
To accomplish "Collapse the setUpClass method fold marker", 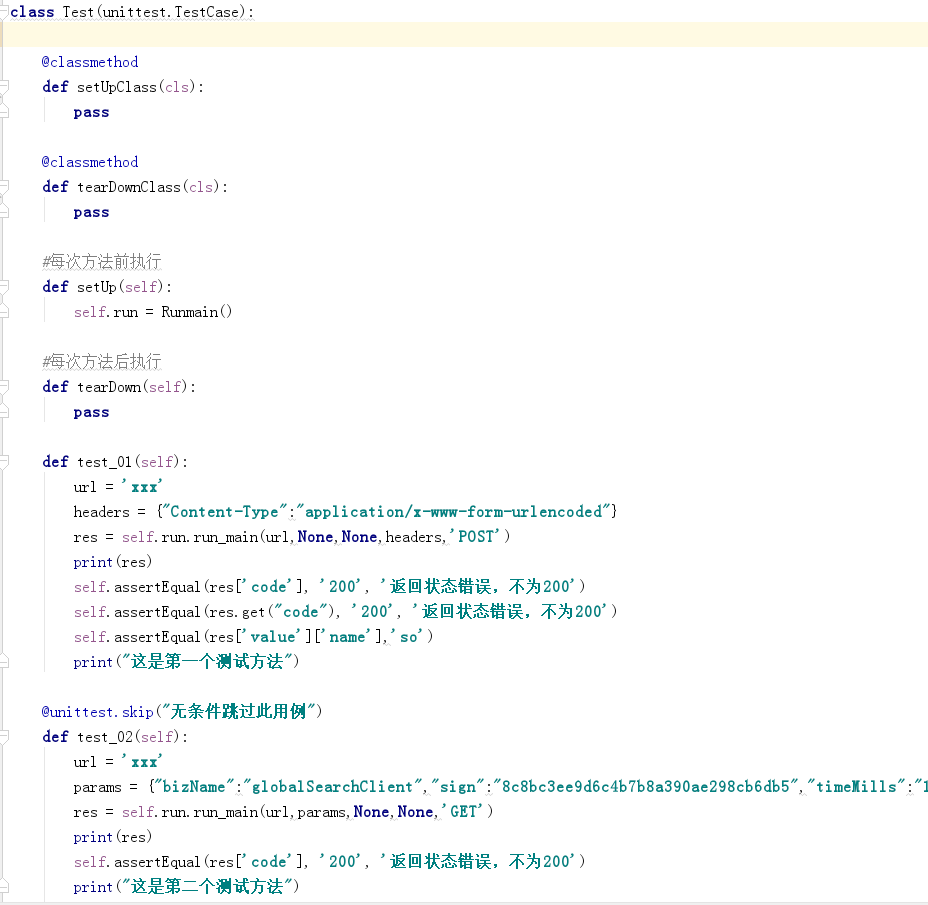I will pos(4,87).
